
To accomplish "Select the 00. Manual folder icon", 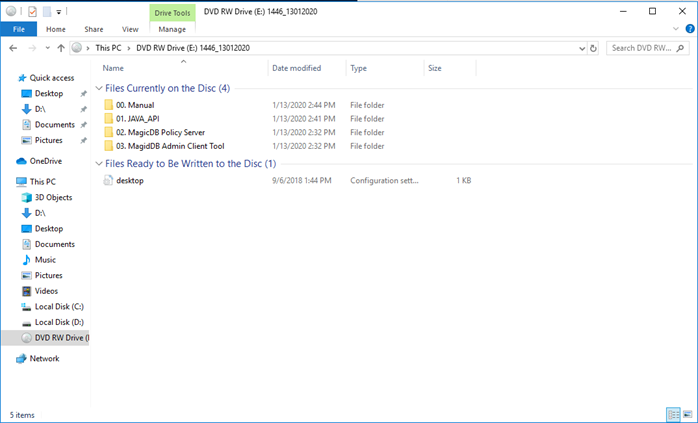I will [x=109, y=105].
